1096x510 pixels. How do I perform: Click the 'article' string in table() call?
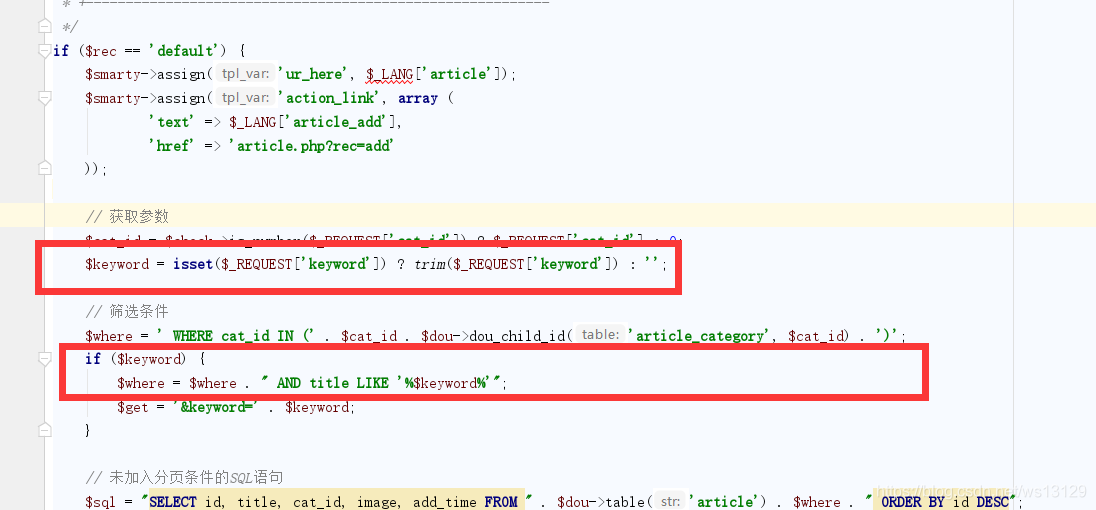point(725,502)
